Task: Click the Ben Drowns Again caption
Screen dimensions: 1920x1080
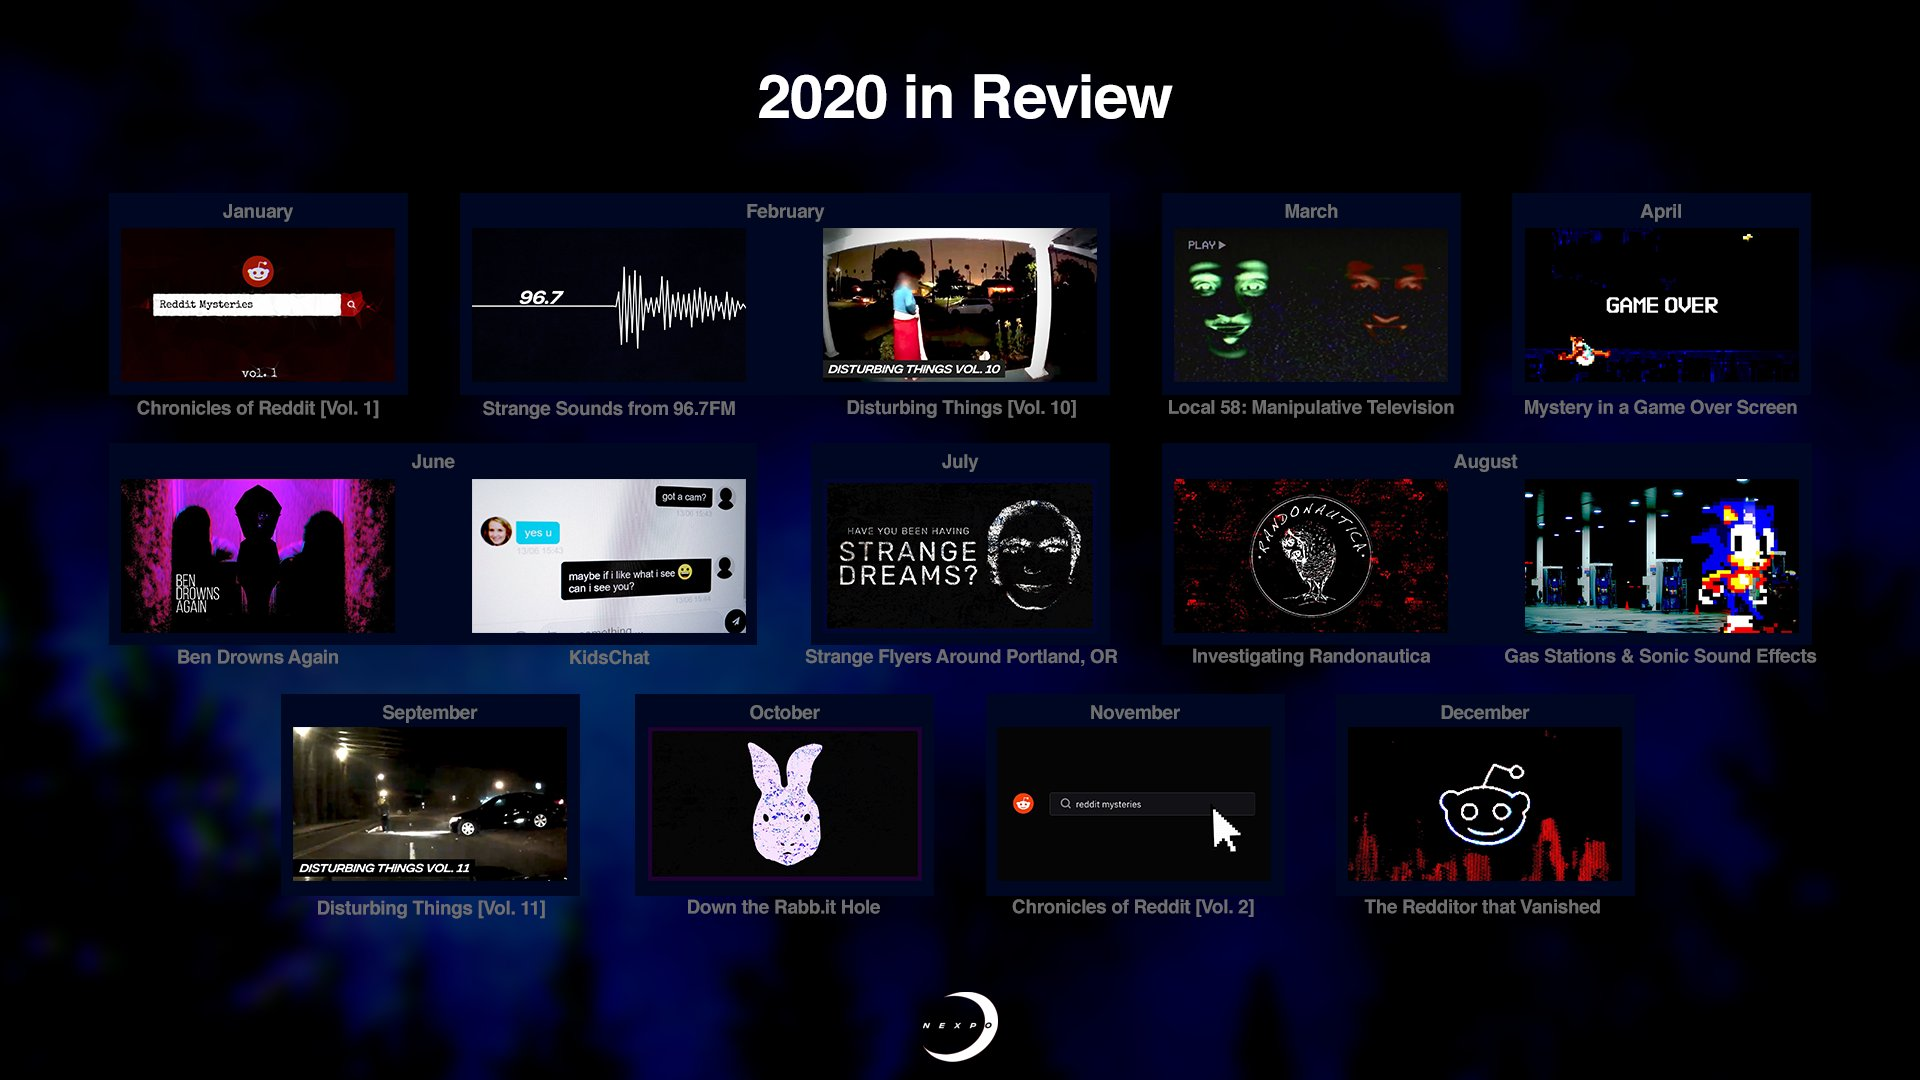Action: [x=258, y=657]
